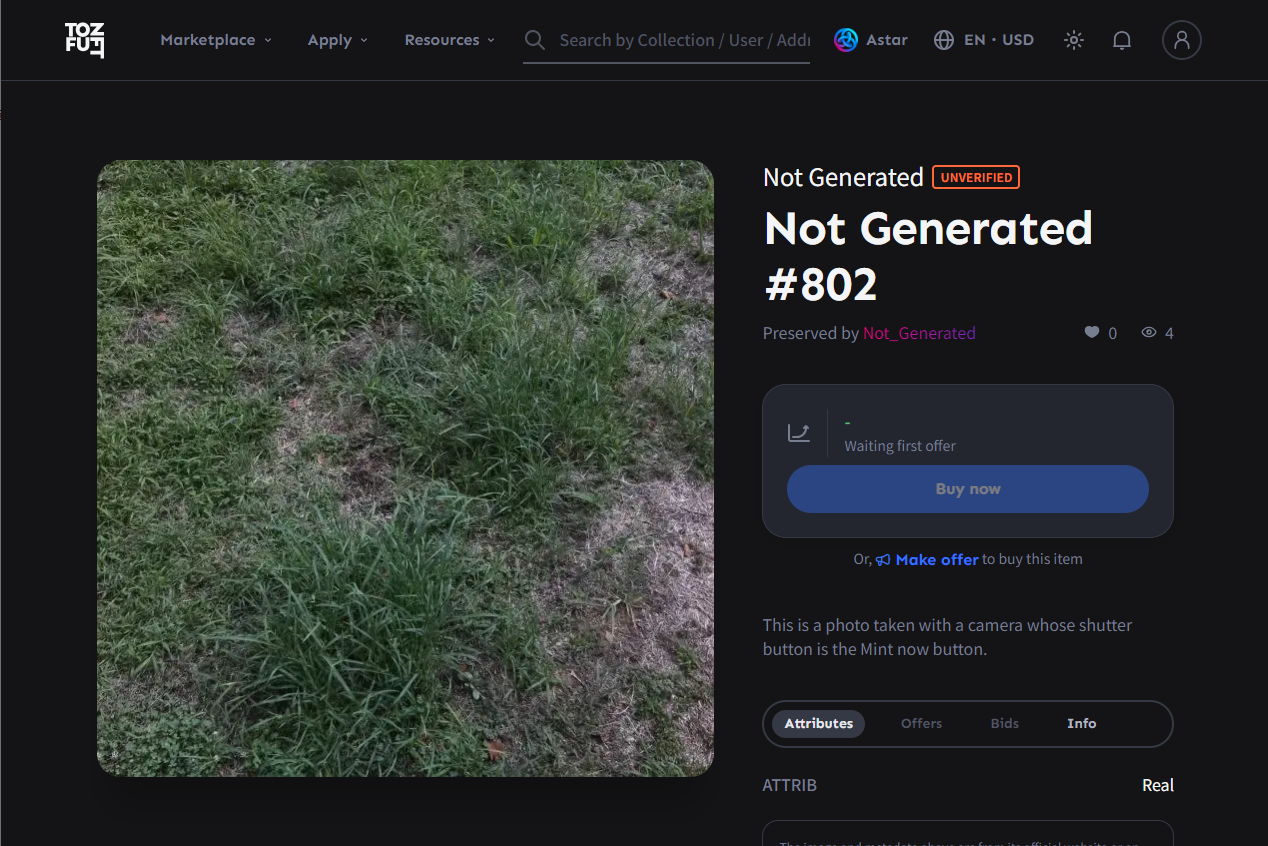The width and height of the screenshot is (1268, 846).
Task: Open the Not_Generated creator link
Action: pyautogui.click(x=919, y=333)
